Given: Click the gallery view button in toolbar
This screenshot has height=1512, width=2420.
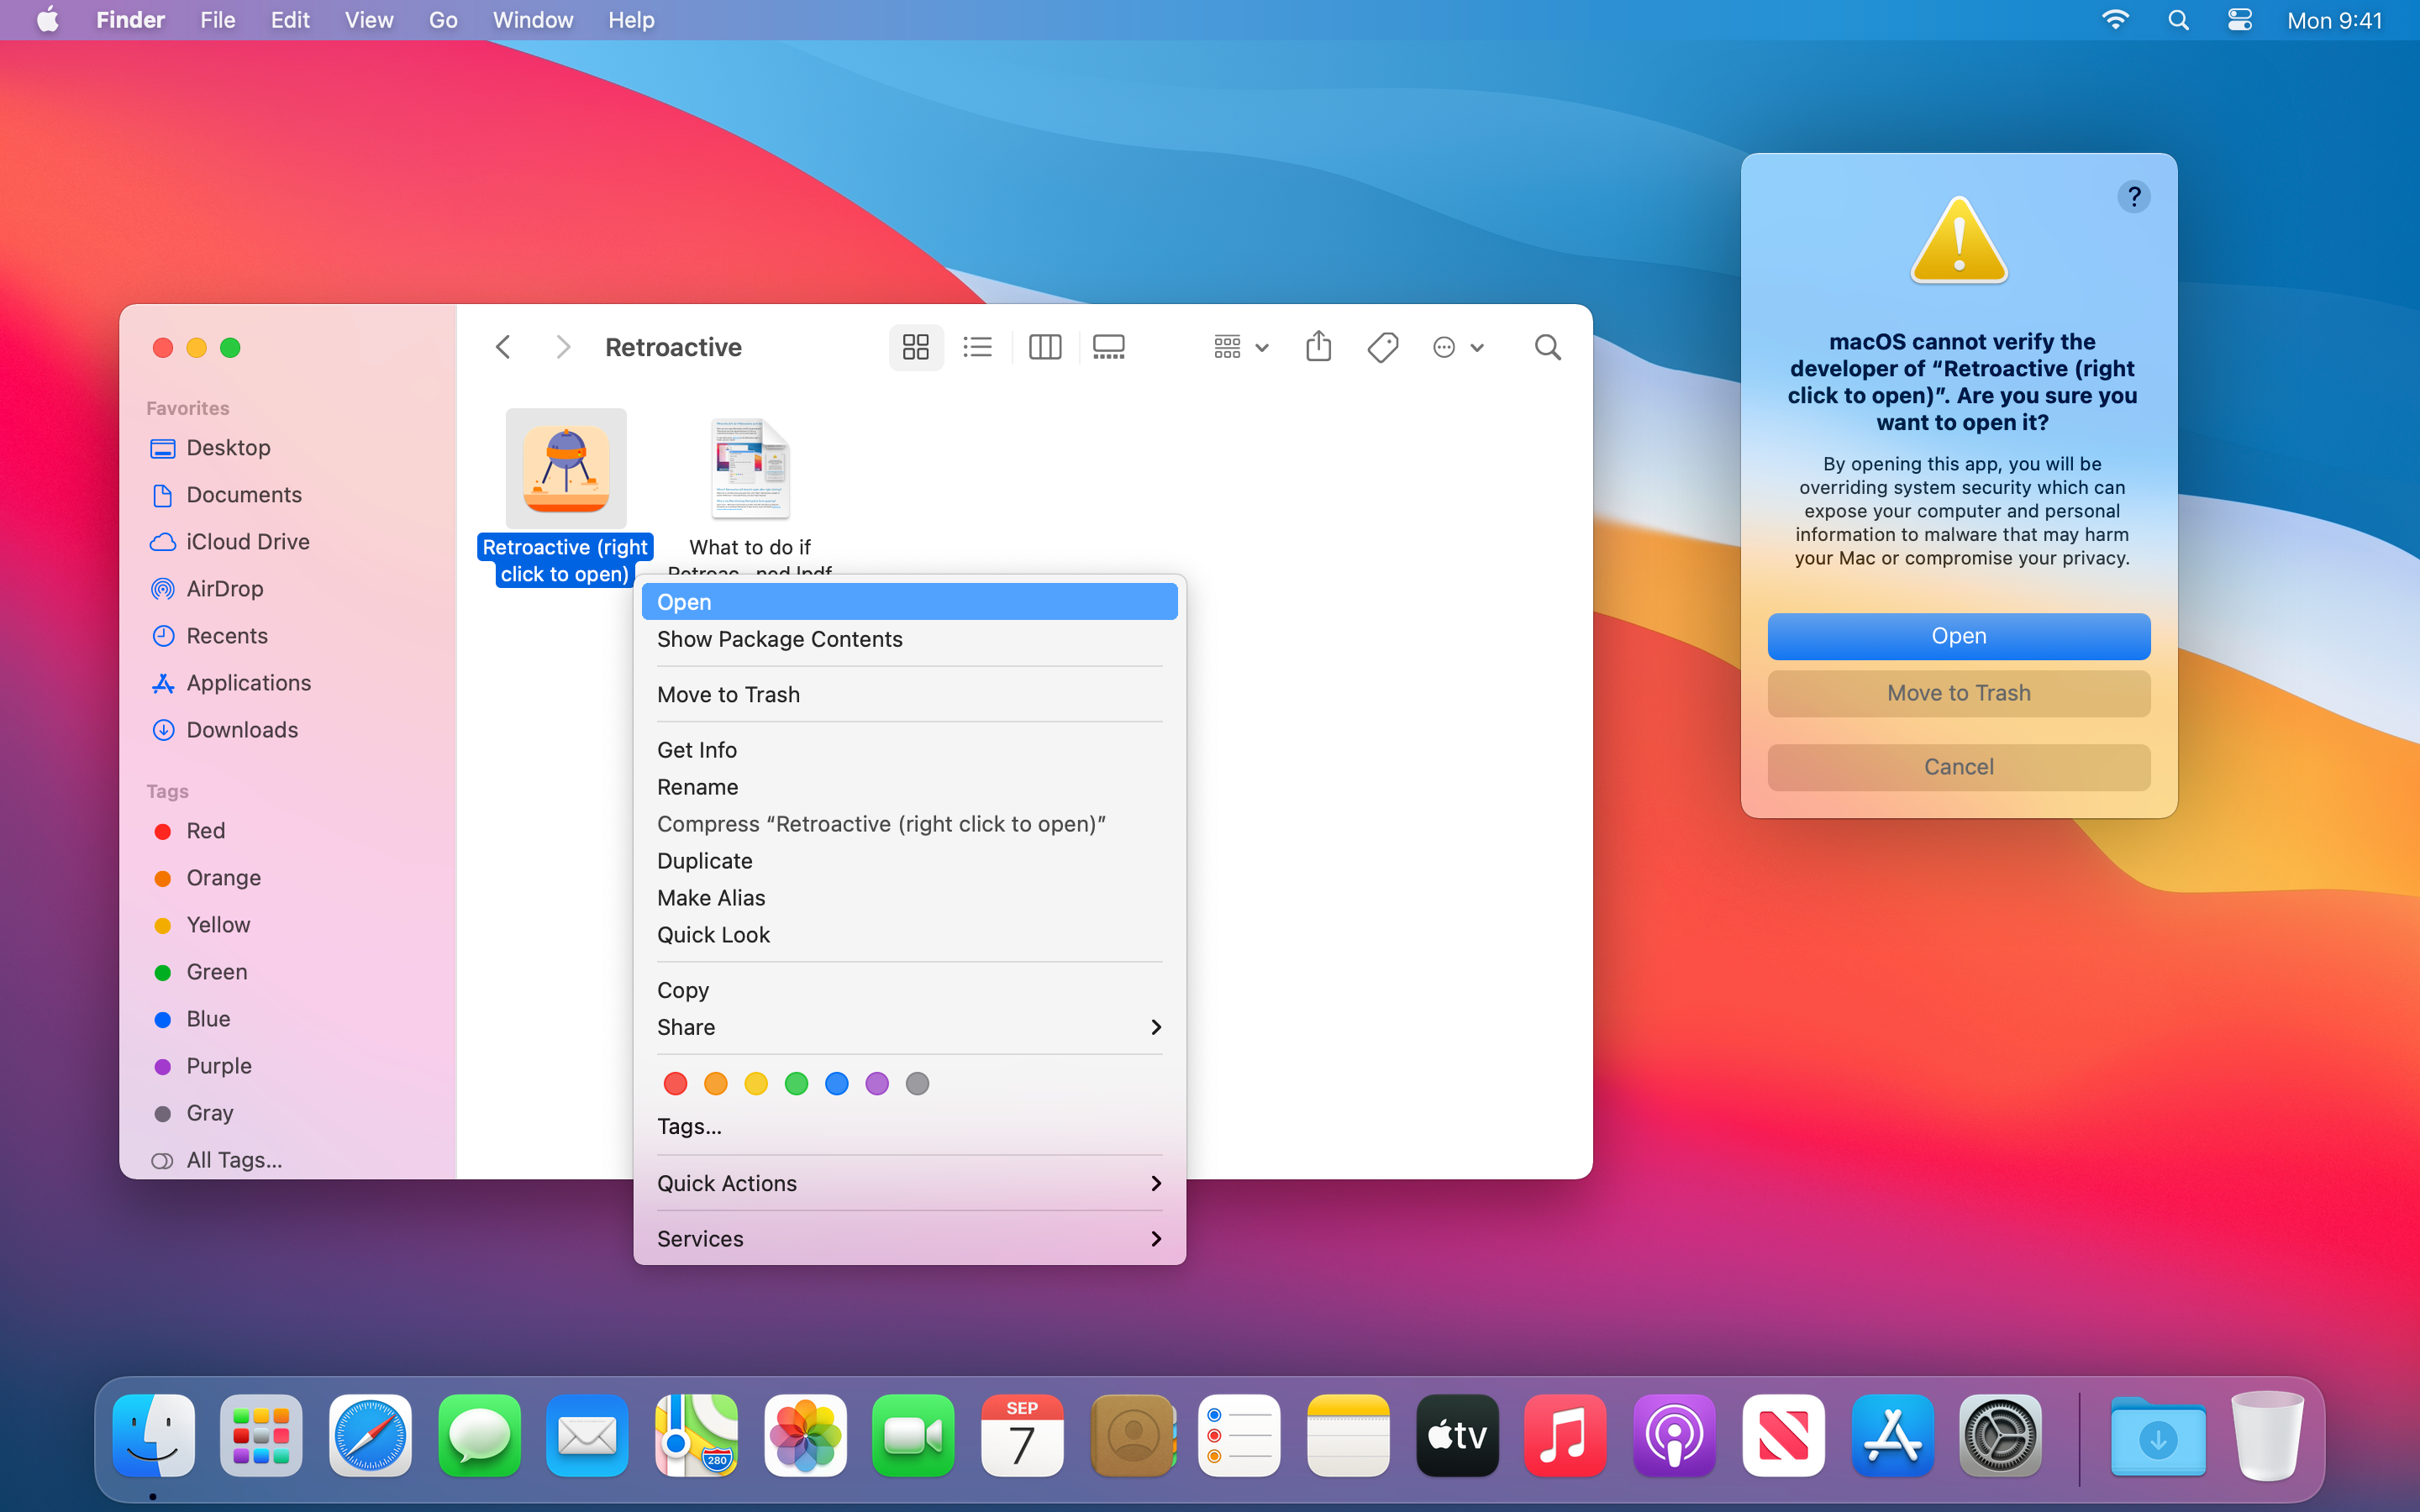Looking at the screenshot, I should coord(1110,347).
